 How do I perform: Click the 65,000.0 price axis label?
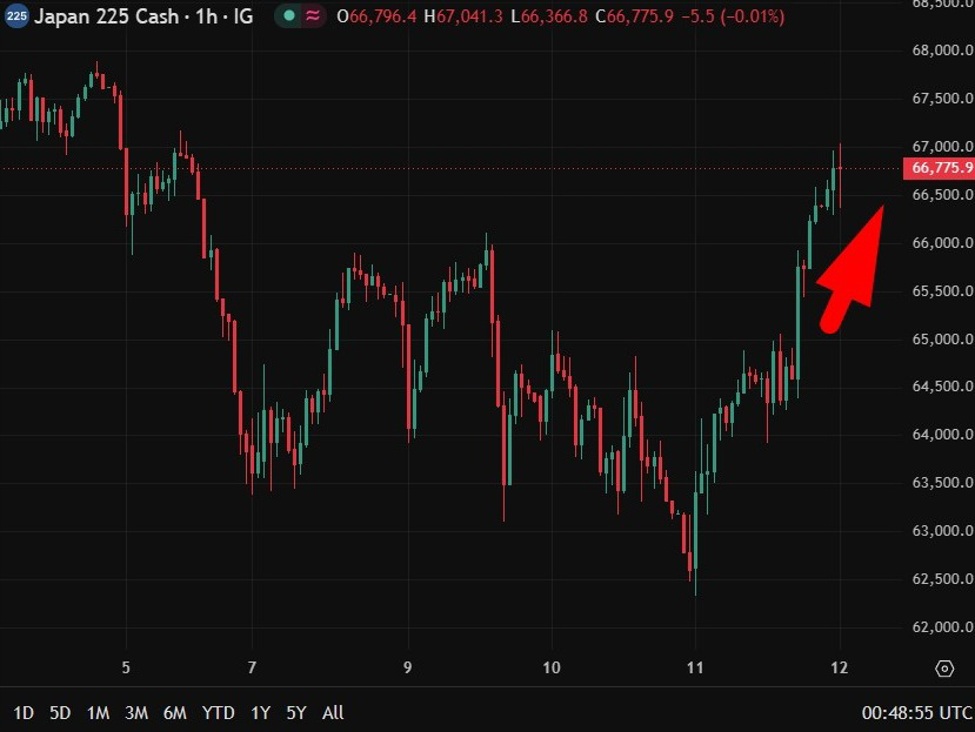(x=943, y=339)
